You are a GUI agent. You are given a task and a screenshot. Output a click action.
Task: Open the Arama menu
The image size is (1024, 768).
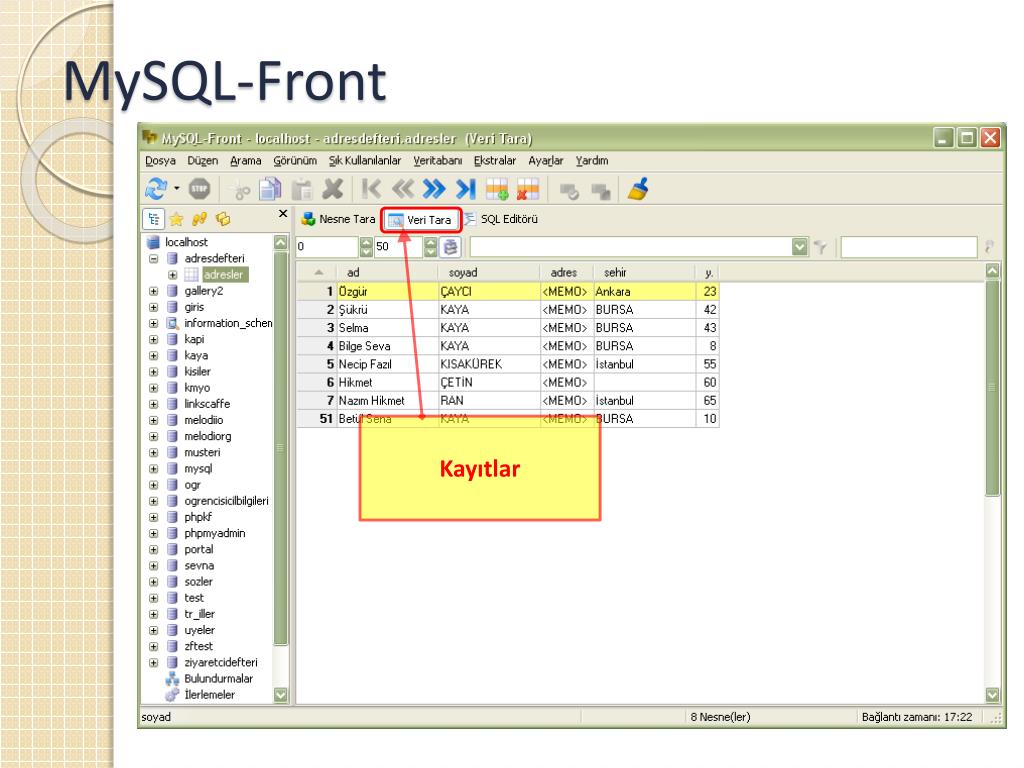coord(246,161)
